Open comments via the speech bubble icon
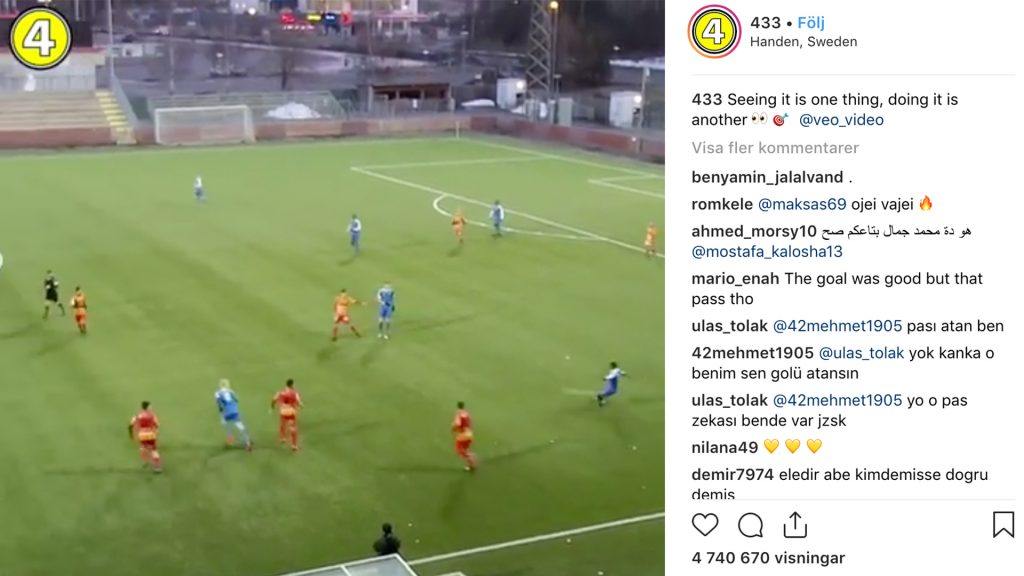 point(750,525)
